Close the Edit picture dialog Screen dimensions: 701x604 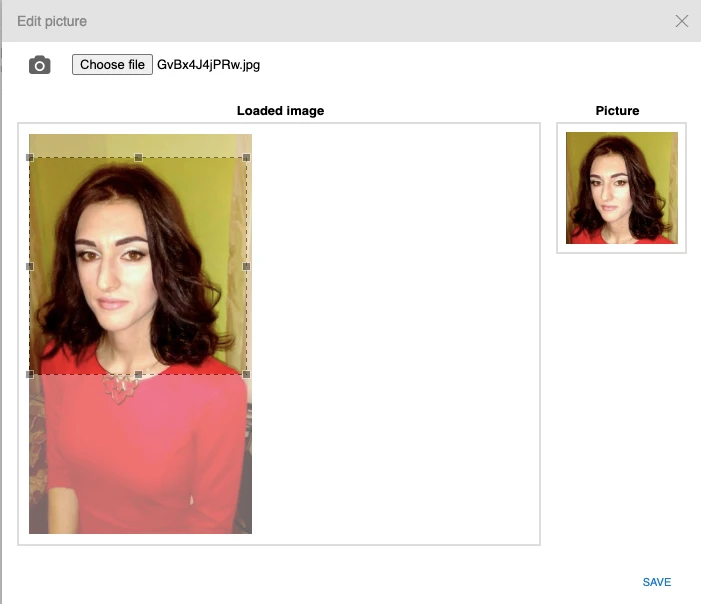point(682,21)
